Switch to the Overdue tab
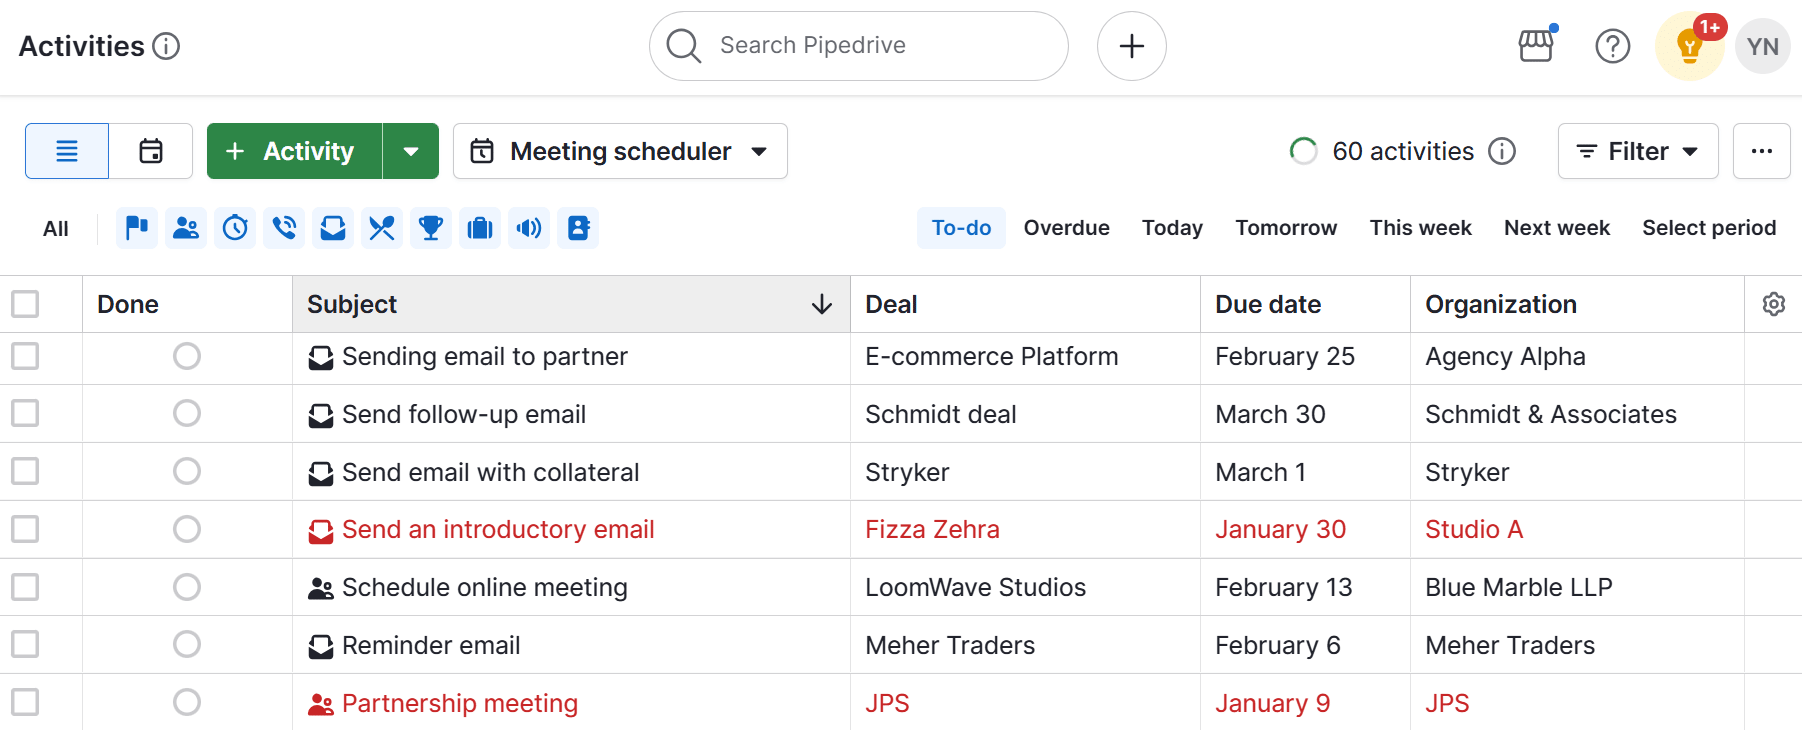Image resolution: width=1802 pixels, height=730 pixels. pyautogui.click(x=1066, y=227)
